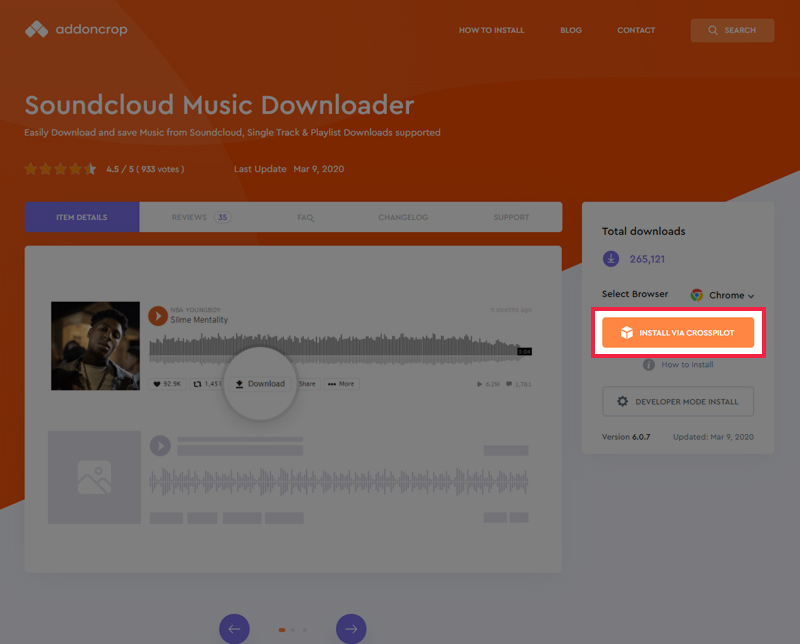Click the placeholder image thumbnail
Screen dimensions: 800x644
[94, 477]
